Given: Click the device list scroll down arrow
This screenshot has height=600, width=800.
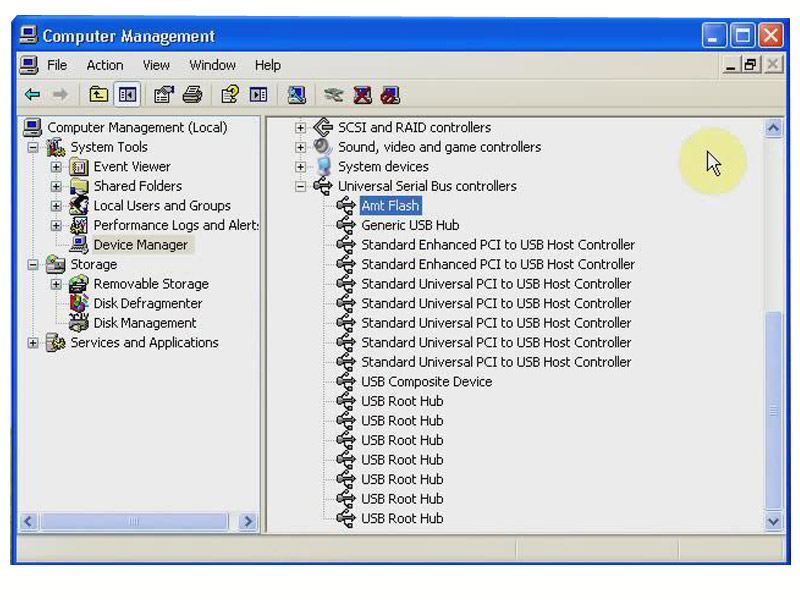Looking at the screenshot, I should [x=773, y=521].
